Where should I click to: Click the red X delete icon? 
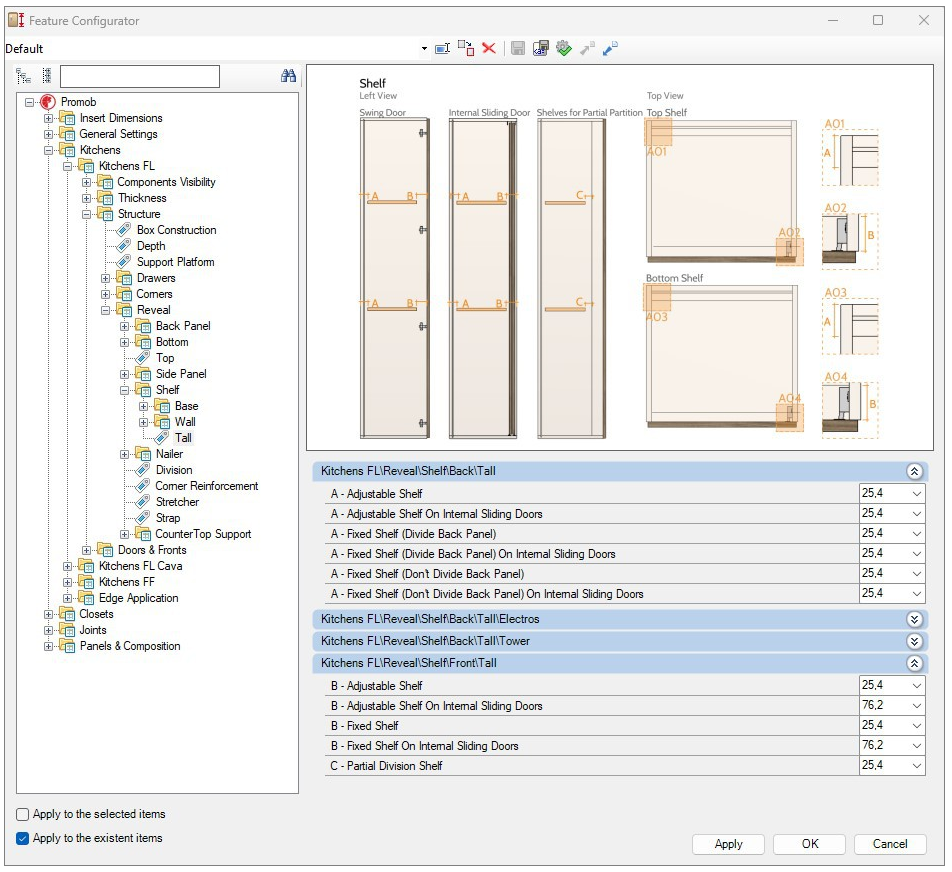tap(489, 48)
